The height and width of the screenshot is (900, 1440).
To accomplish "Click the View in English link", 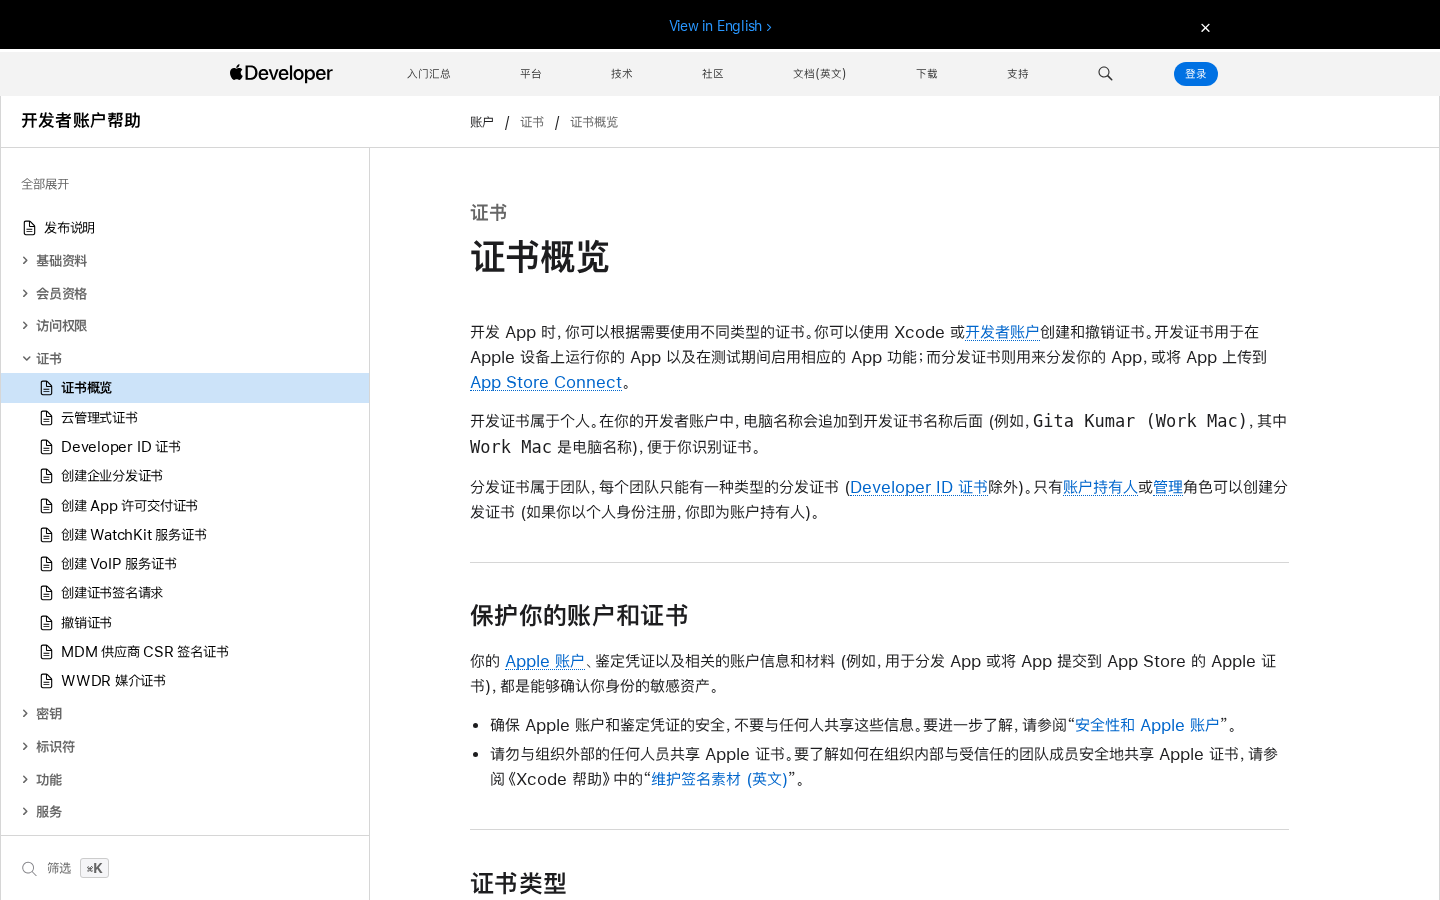I will [720, 26].
